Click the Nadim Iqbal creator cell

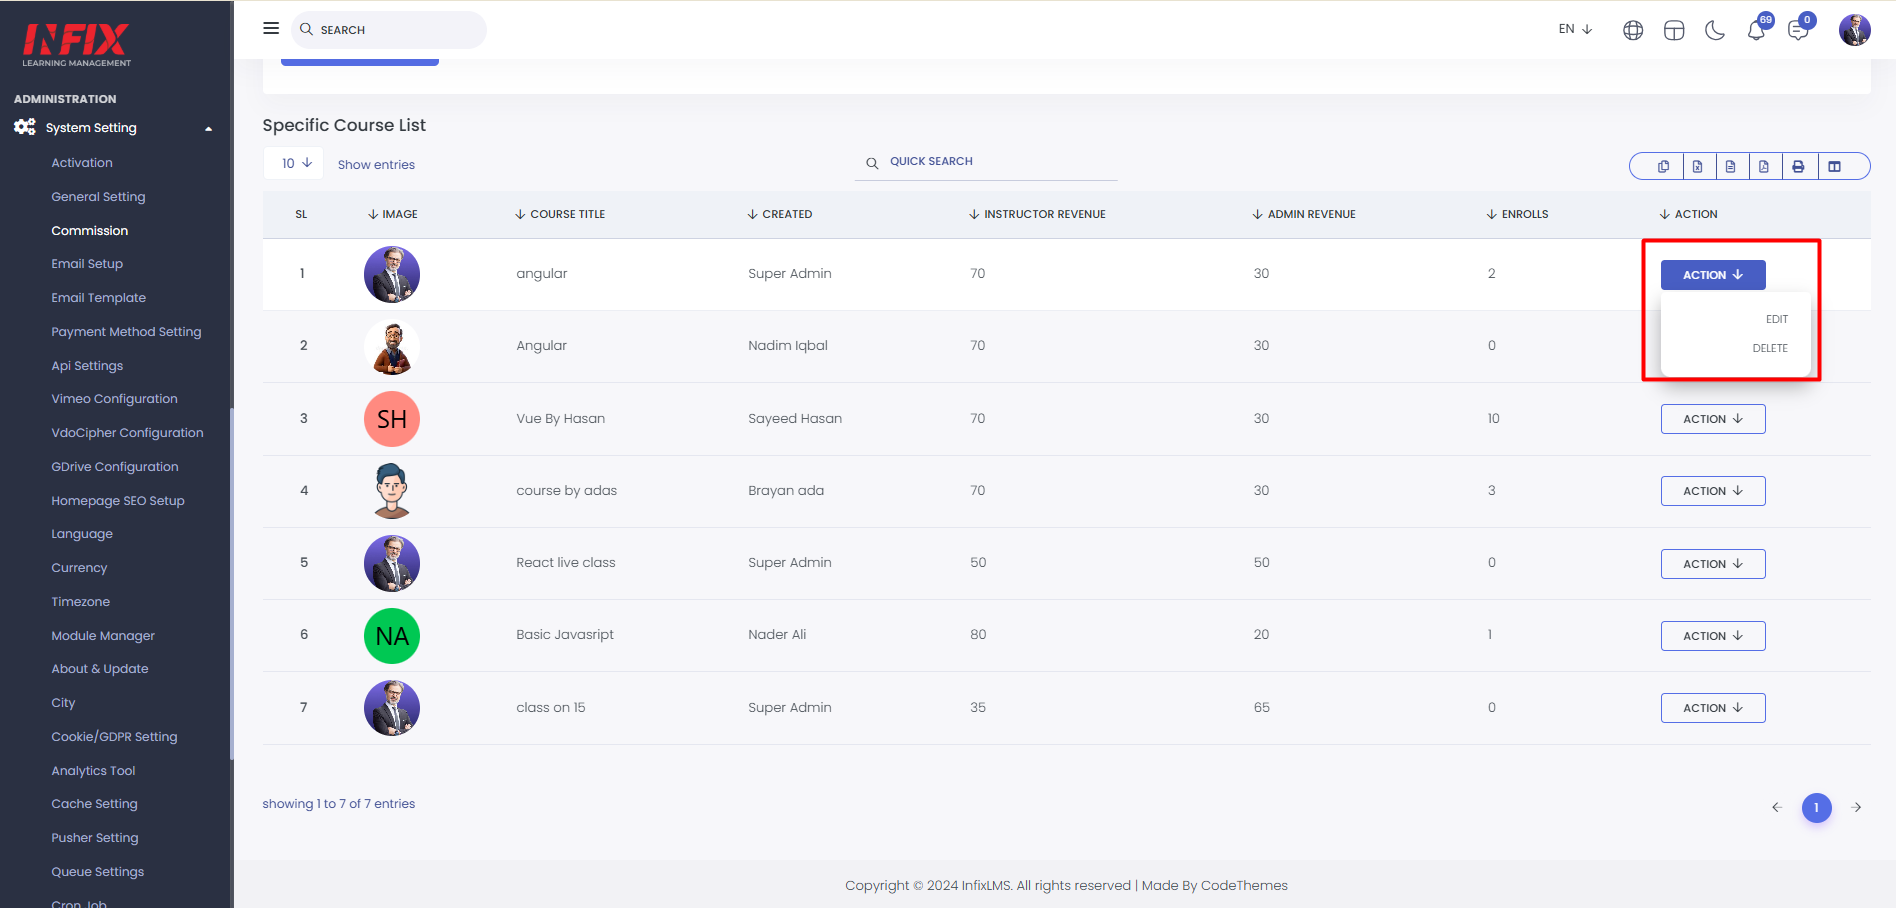pos(788,346)
